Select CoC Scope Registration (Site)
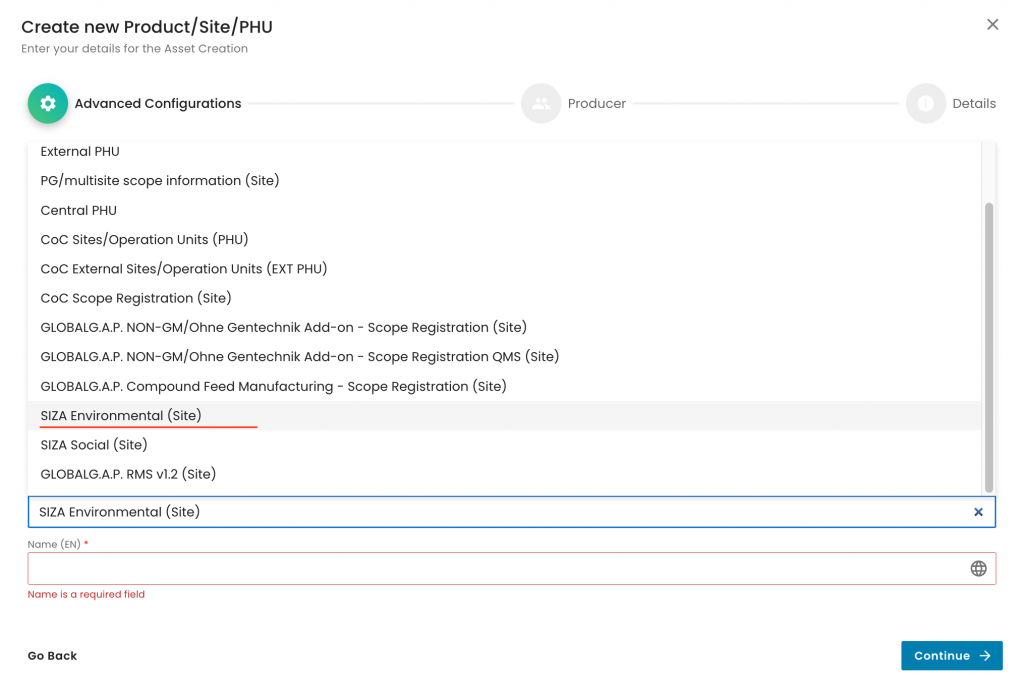1024x692 pixels. point(136,298)
